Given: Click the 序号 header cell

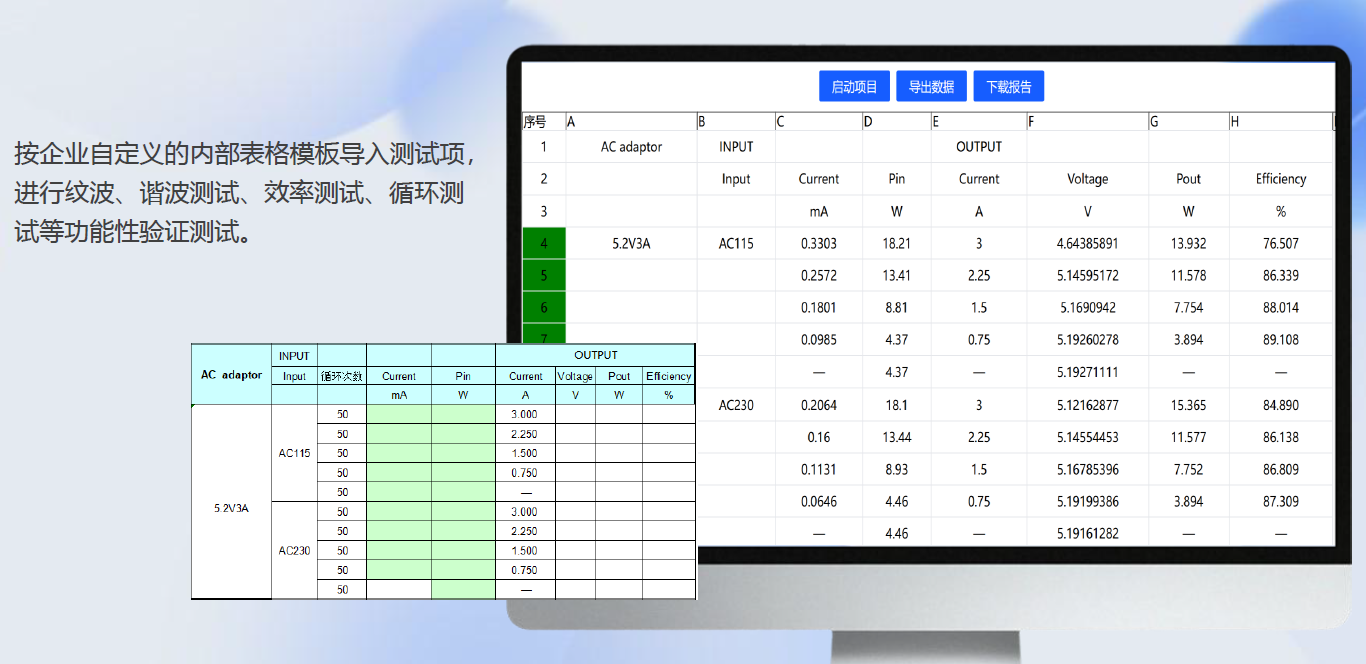Looking at the screenshot, I should point(544,122).
